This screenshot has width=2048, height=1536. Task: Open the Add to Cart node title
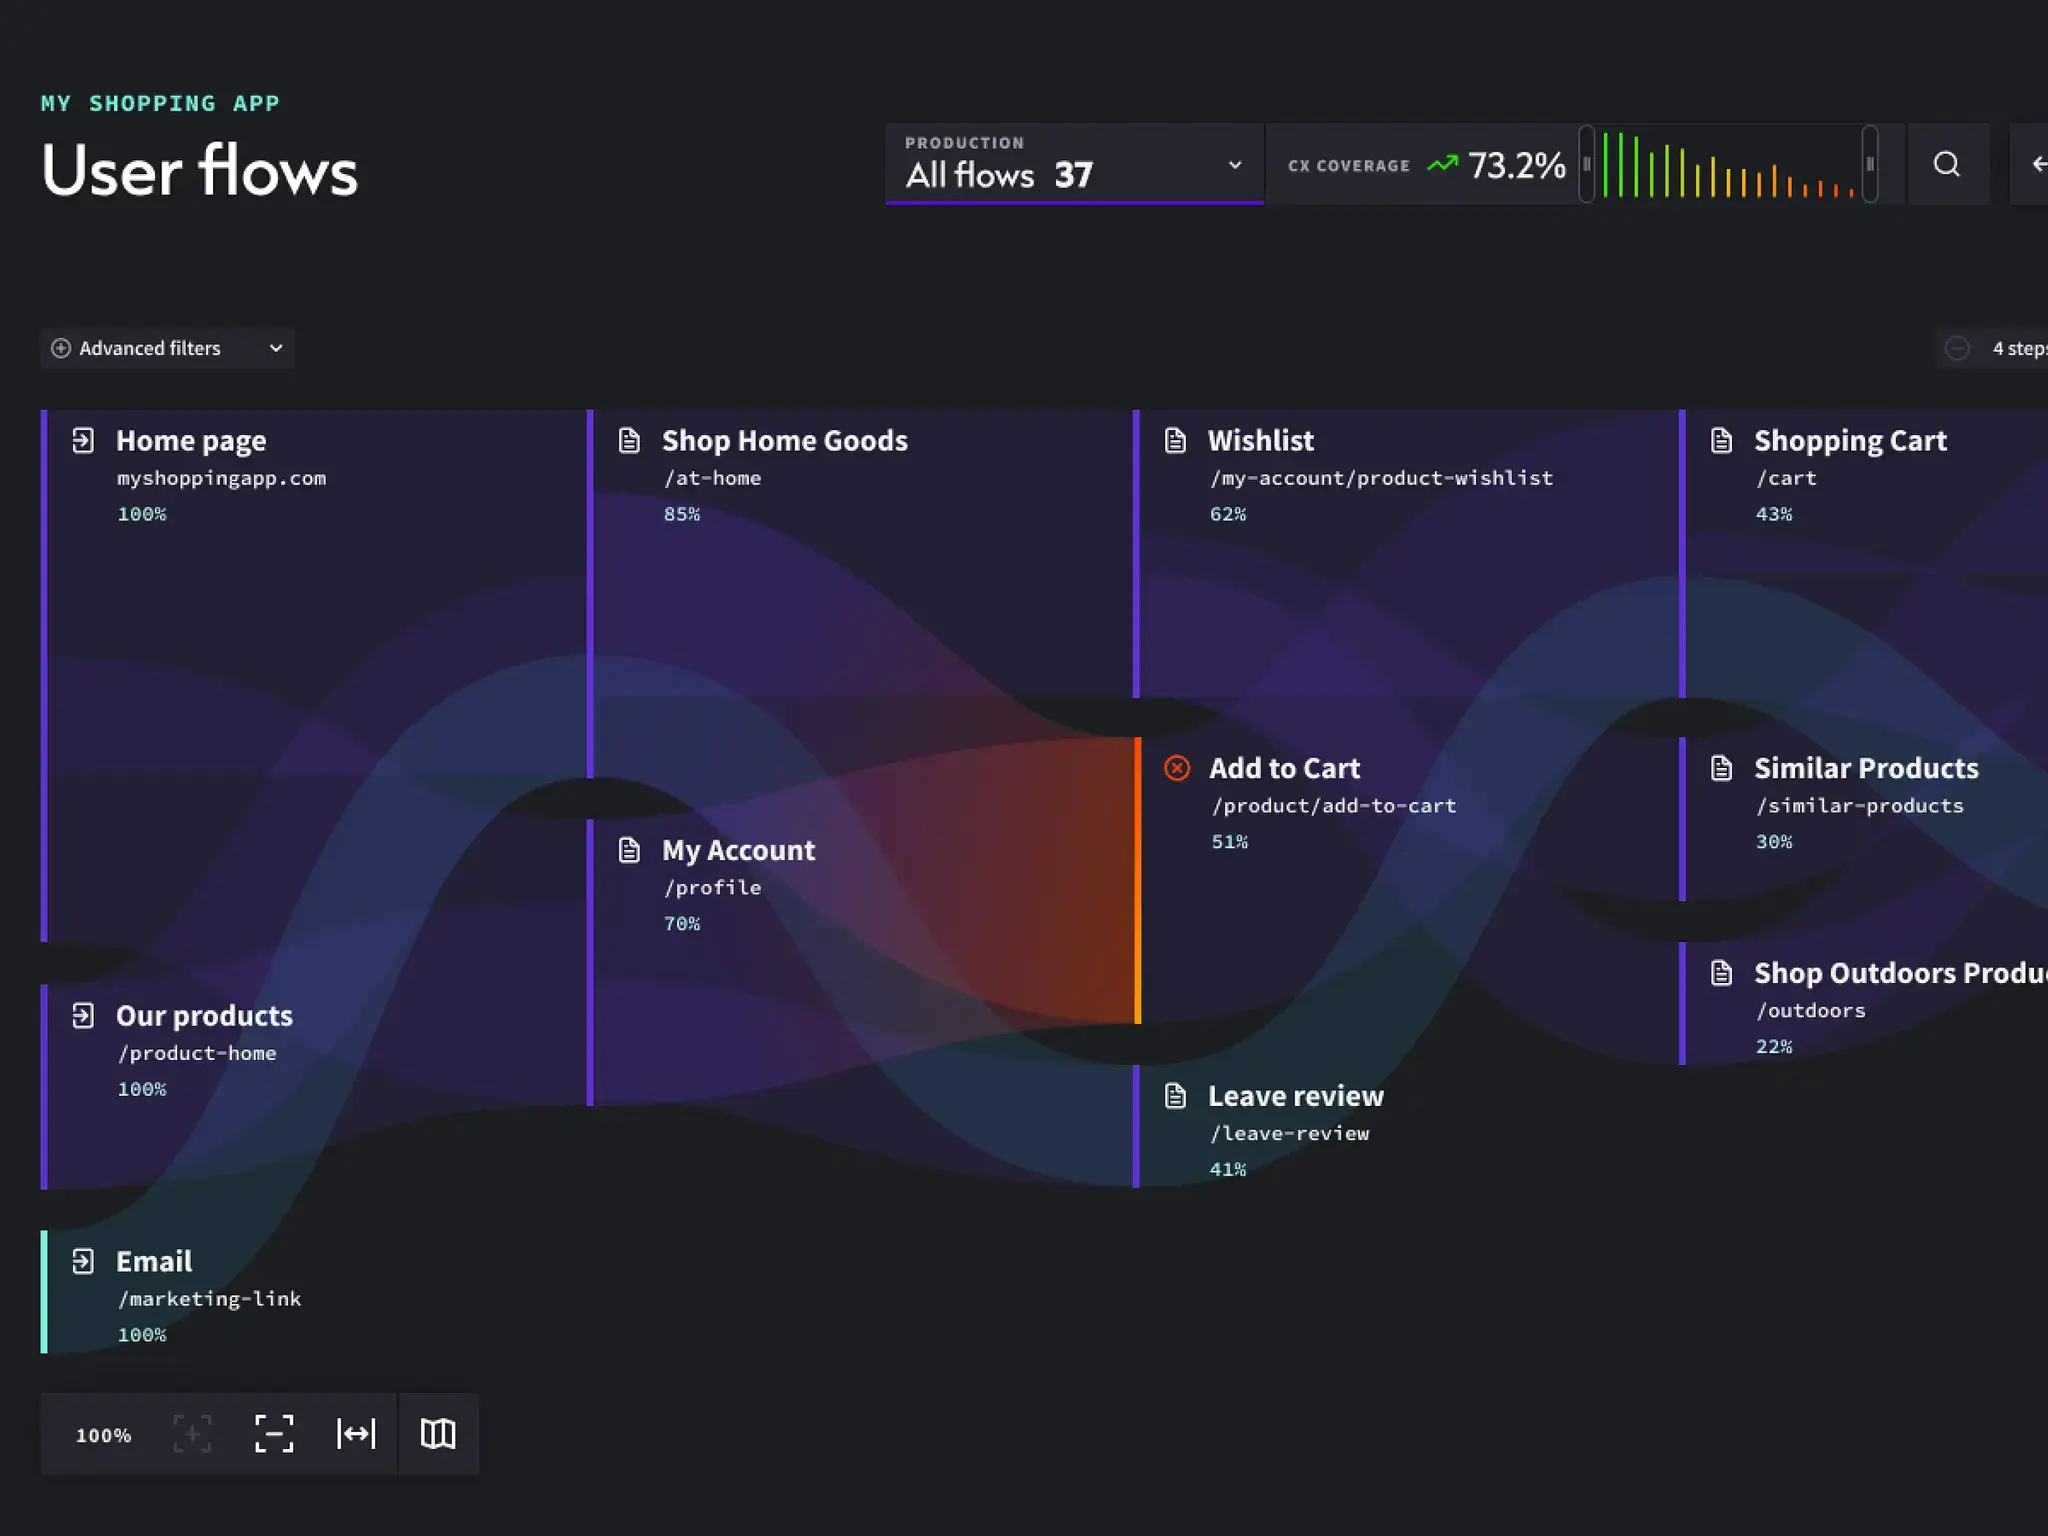[1284, 768]
